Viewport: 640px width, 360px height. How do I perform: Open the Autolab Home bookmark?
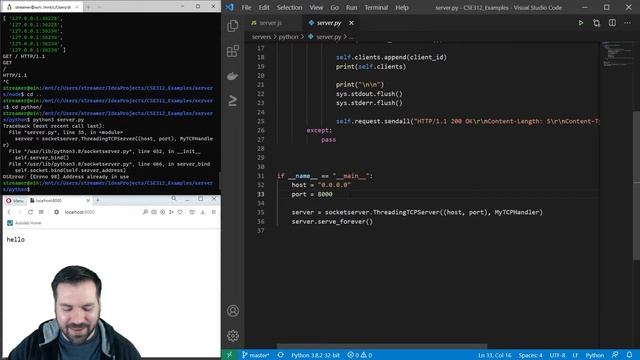click(24, 223)
